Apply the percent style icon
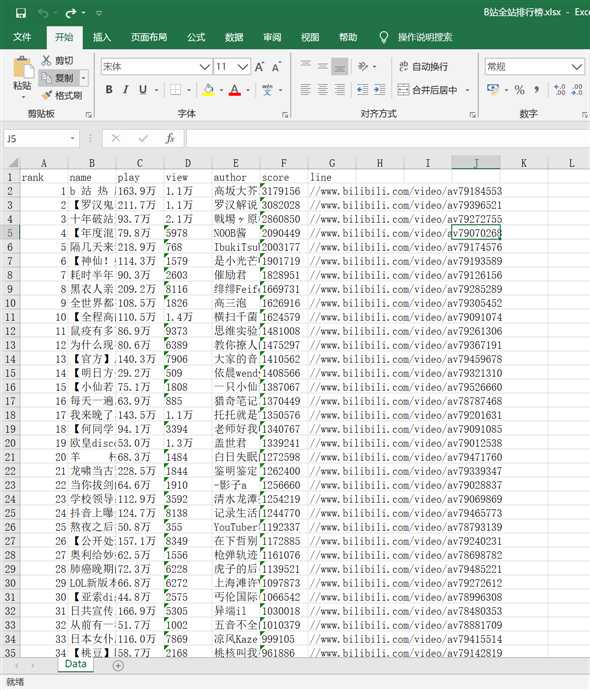The height and width of the screenshot is (690, 590). point(520,90)
